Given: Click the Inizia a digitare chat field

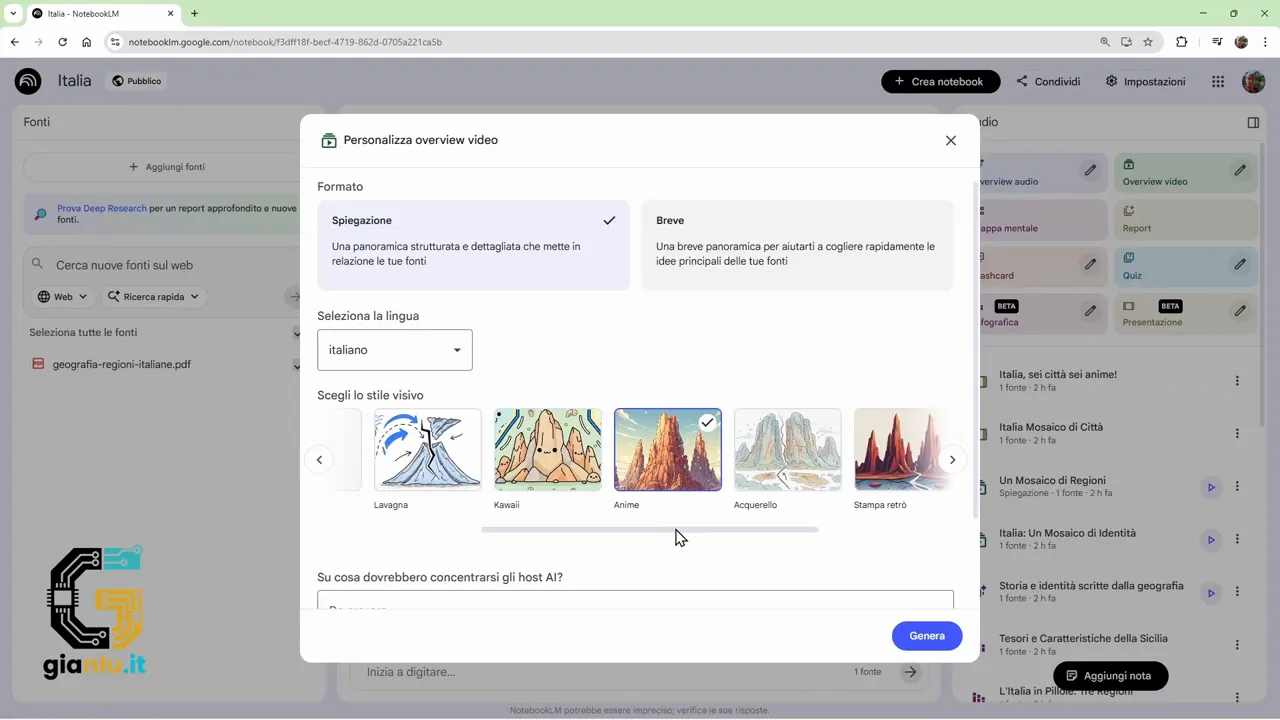Looking at the screenshot, I should click(x=600, y=672).
